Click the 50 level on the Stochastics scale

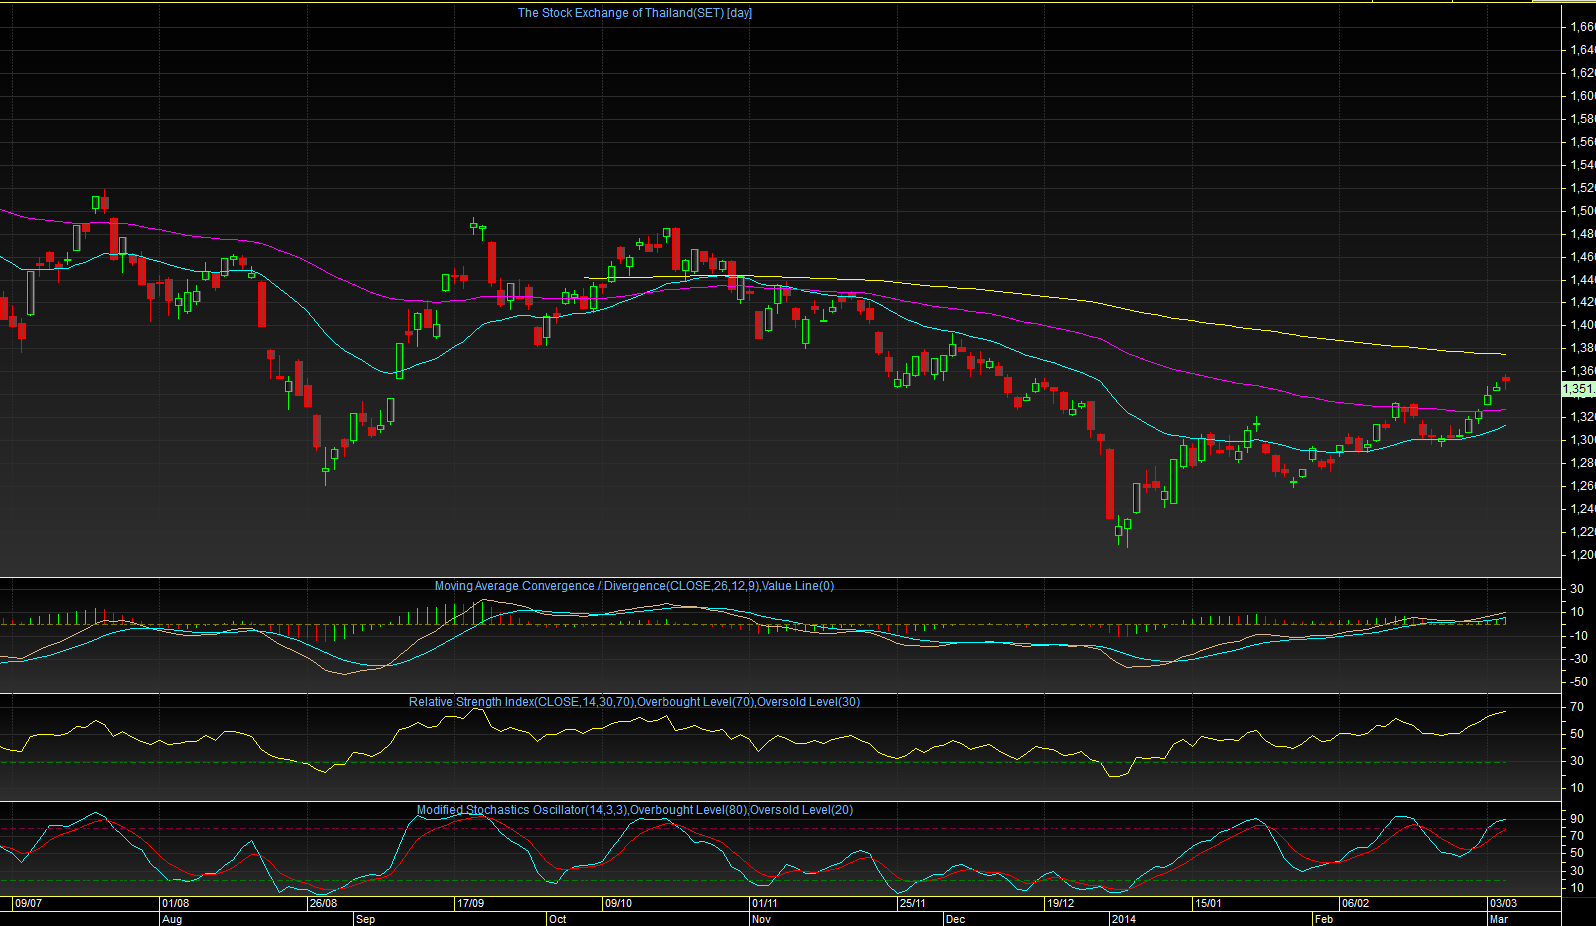click(x=1577, y=853)
